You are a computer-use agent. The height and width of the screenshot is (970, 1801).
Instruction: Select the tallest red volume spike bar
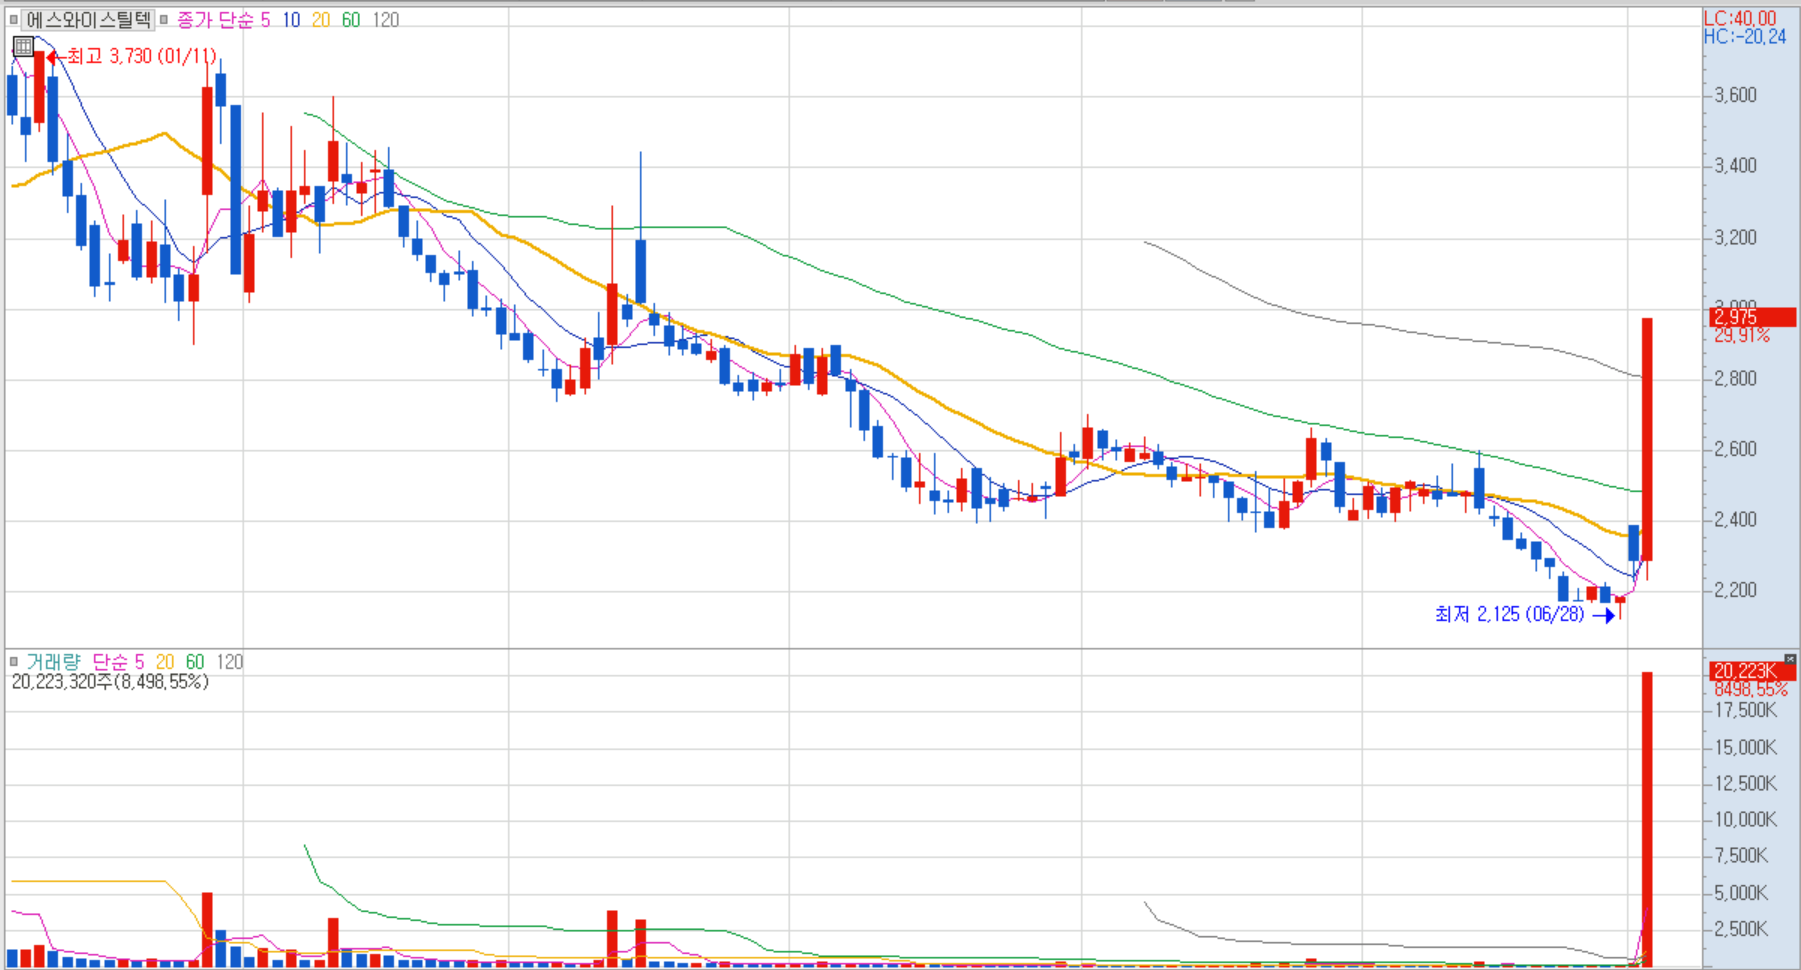pos(1647,818)
